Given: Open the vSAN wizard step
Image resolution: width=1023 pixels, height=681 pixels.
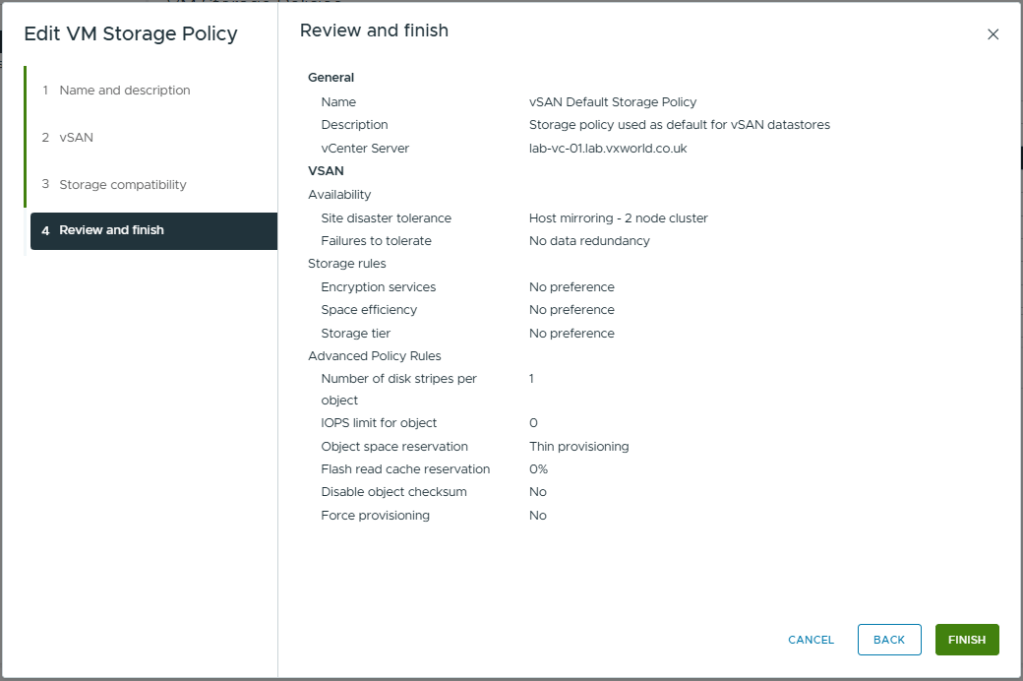Looking at the screenshot, I should click(x=76, y=137).
